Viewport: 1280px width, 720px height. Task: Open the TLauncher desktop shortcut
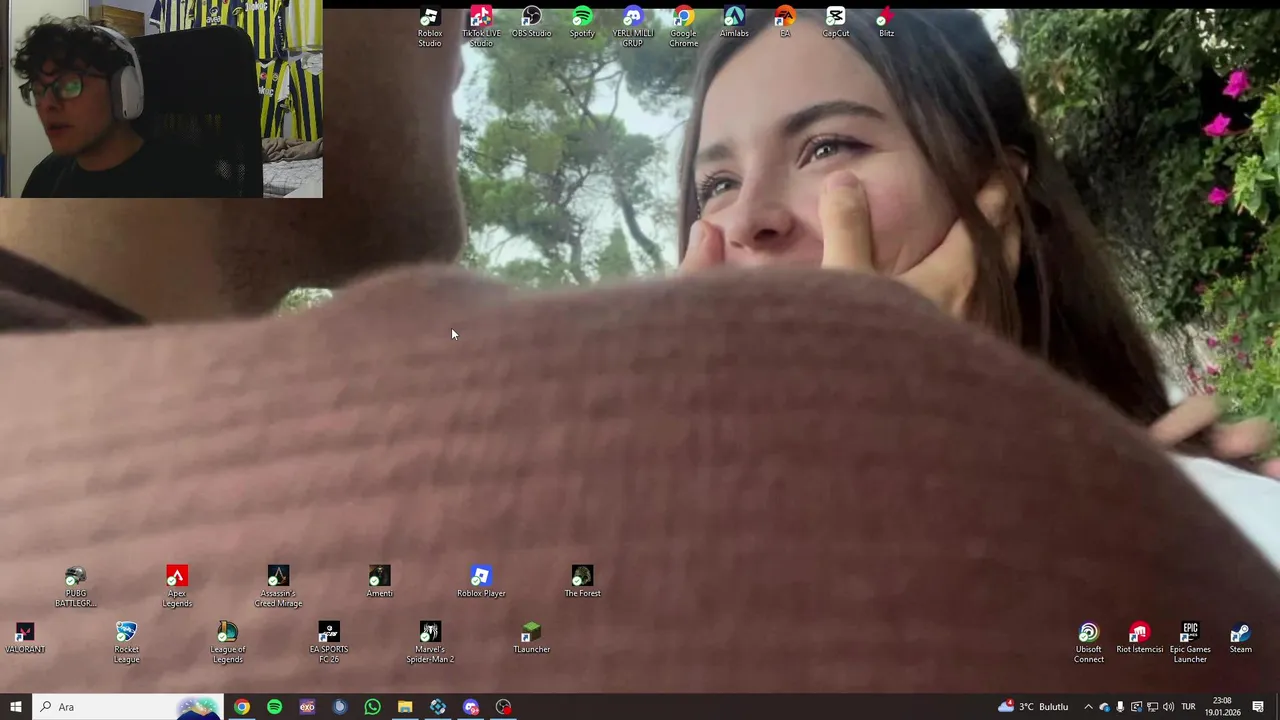(531, 639)
